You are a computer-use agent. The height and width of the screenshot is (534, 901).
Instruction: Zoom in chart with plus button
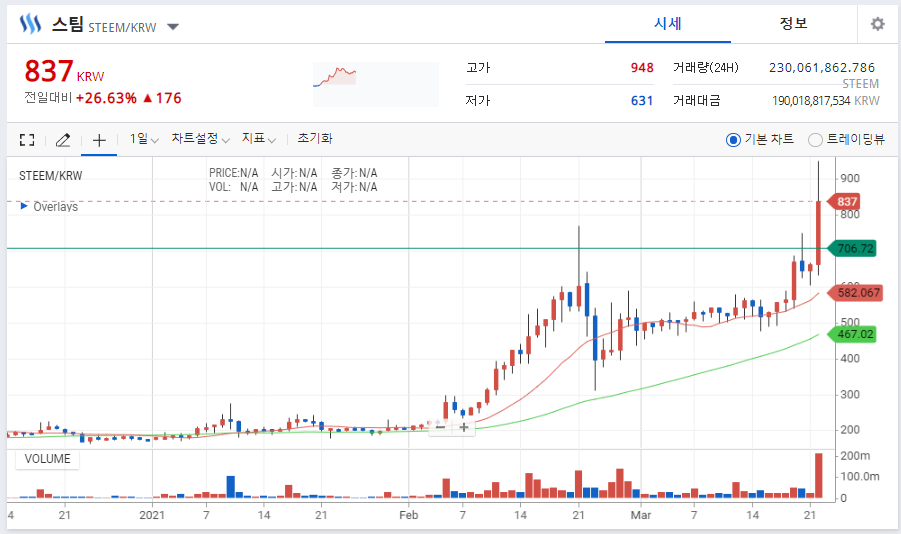point(464,427)
